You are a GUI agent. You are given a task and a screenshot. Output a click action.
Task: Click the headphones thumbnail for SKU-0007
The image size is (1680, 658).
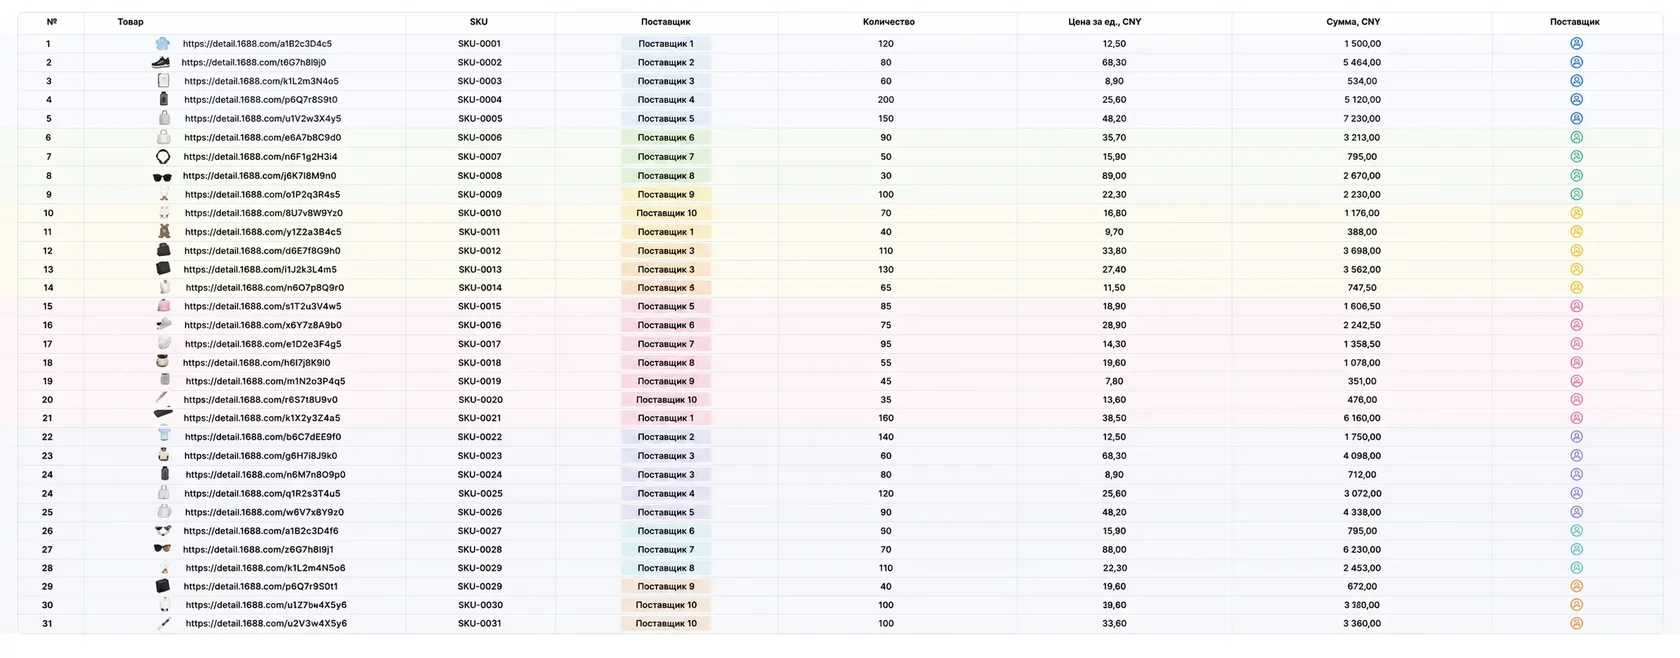coord(163,157)
